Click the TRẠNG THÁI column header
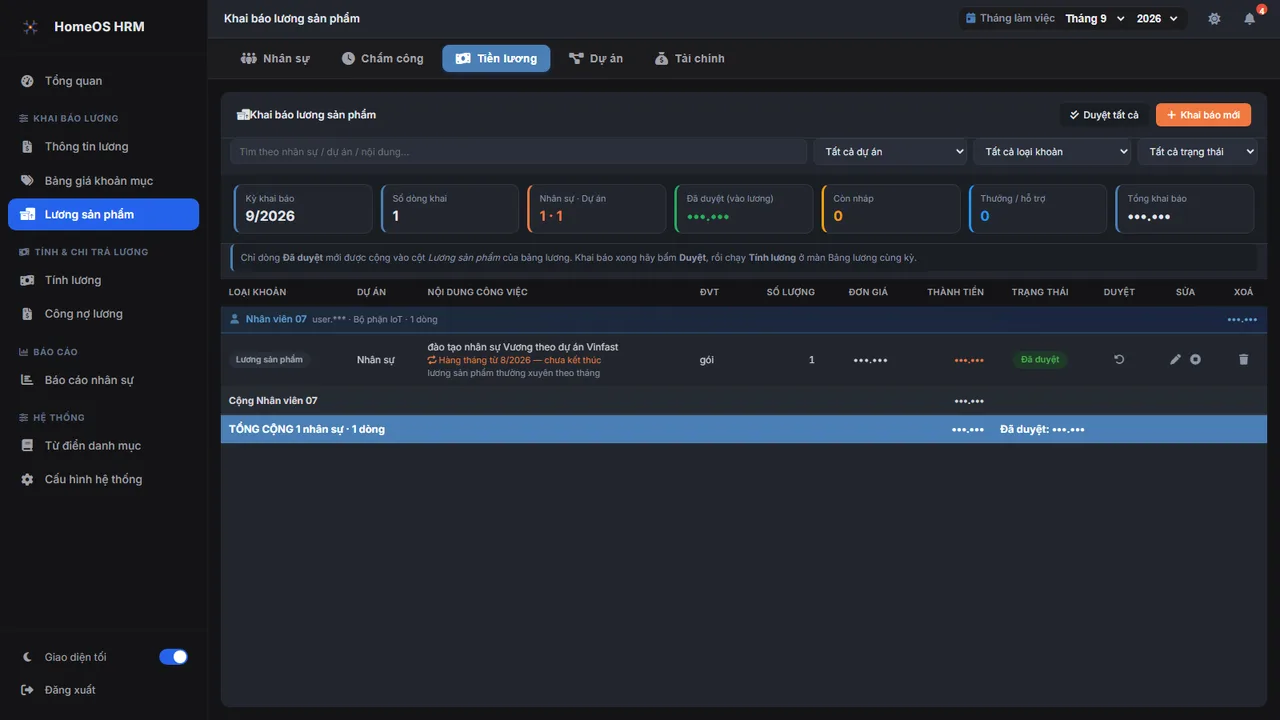 1040,292
